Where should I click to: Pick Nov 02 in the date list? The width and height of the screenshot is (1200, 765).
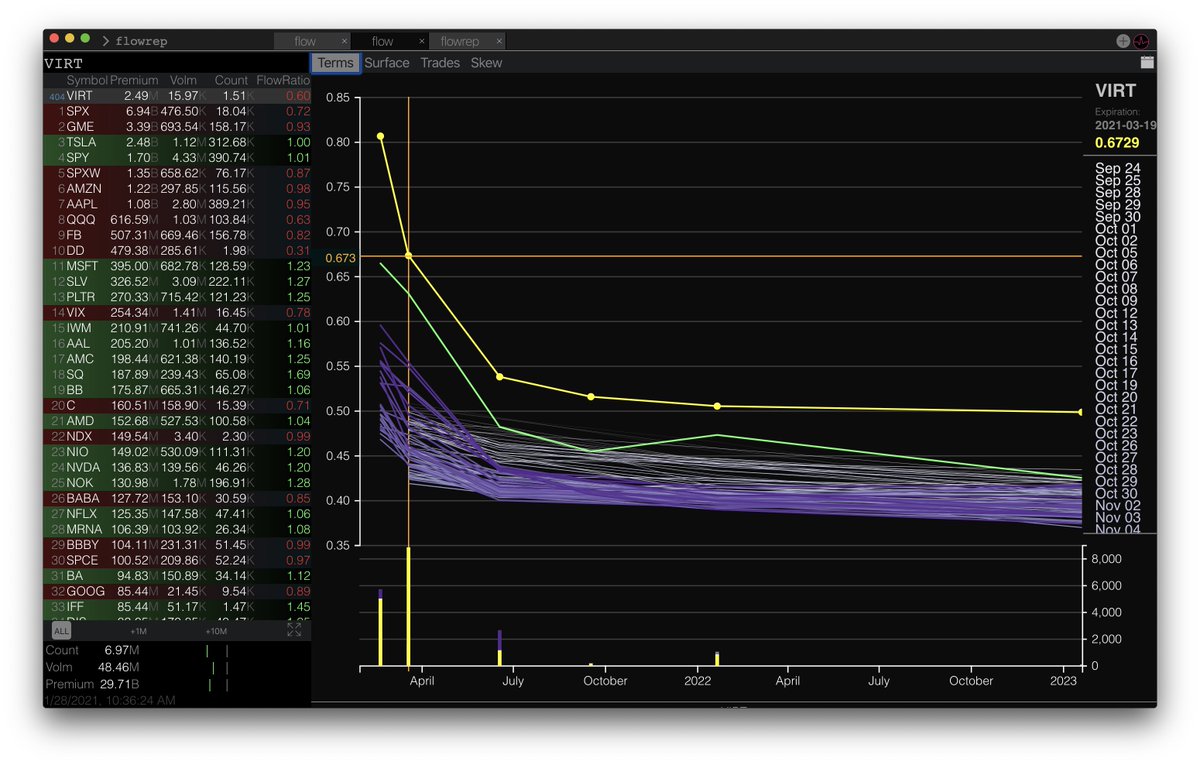(1117, 505)
